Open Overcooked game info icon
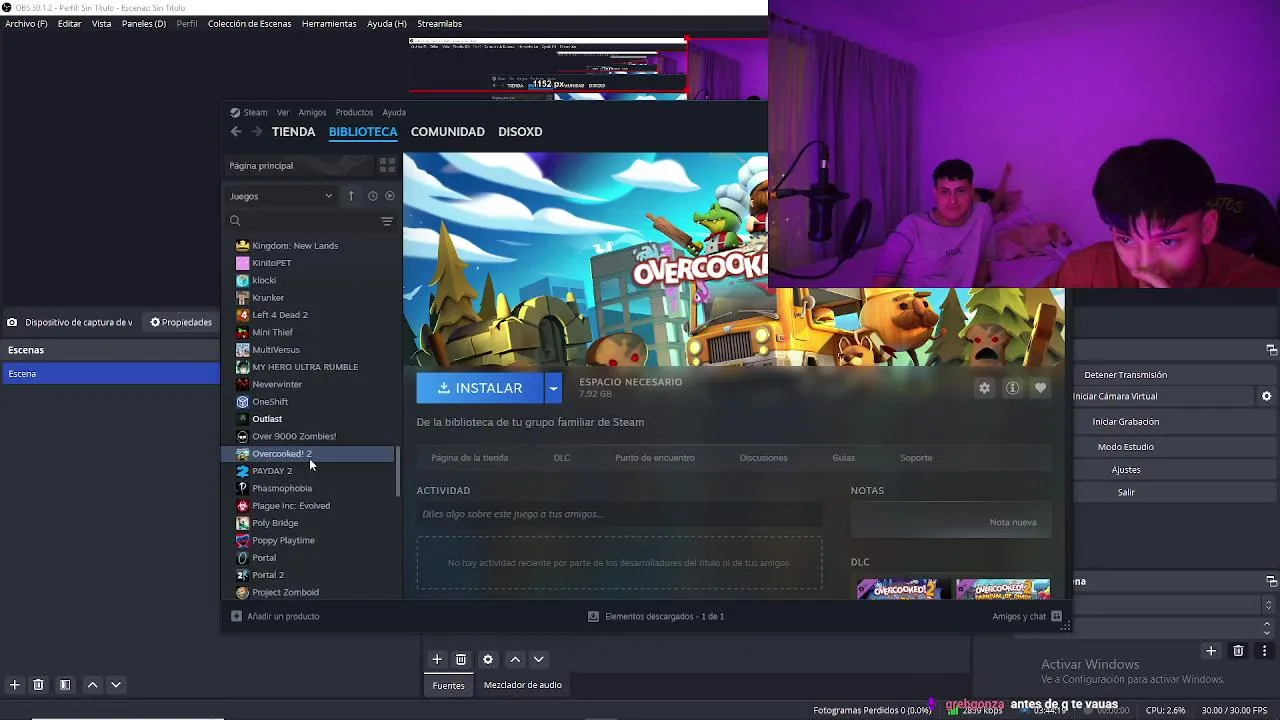 click(1012, 388)
